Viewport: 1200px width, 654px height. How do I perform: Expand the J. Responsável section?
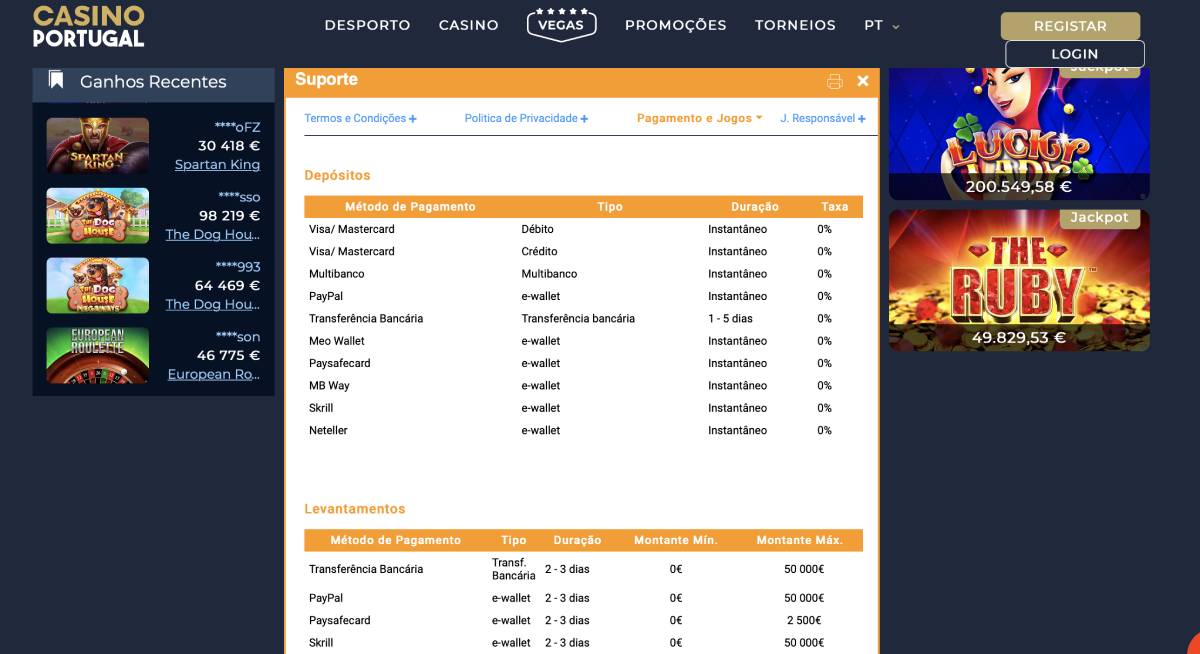[823, 118]
